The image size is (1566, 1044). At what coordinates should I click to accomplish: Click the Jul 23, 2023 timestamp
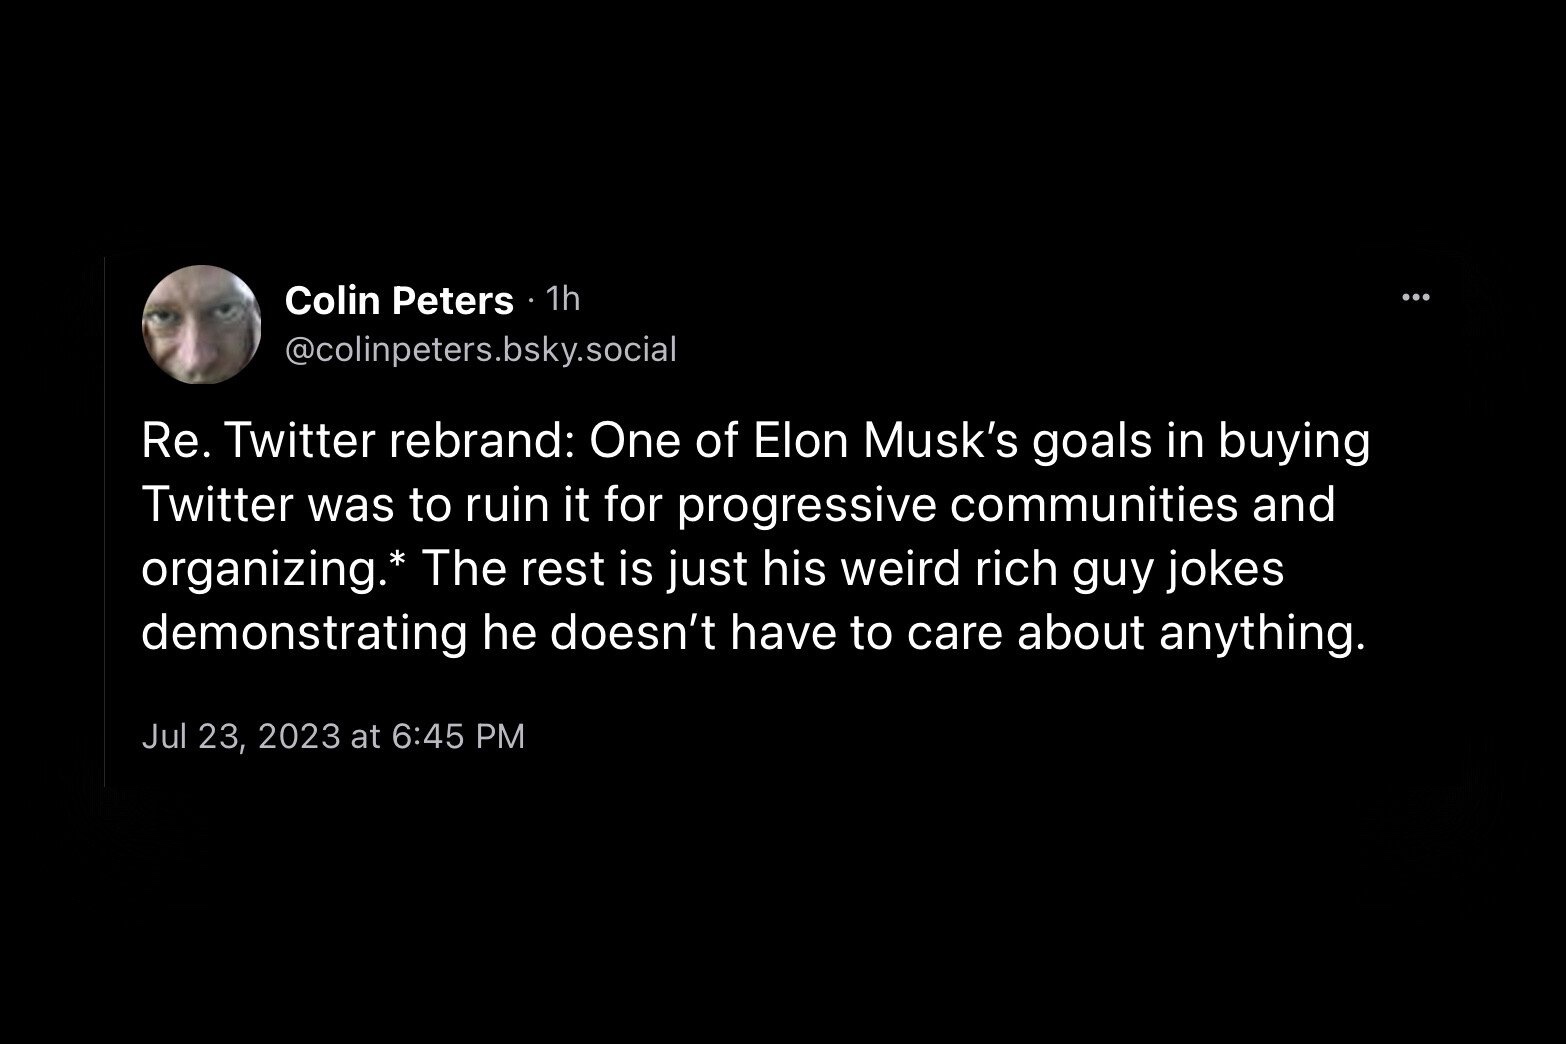(x=240, y=737)
